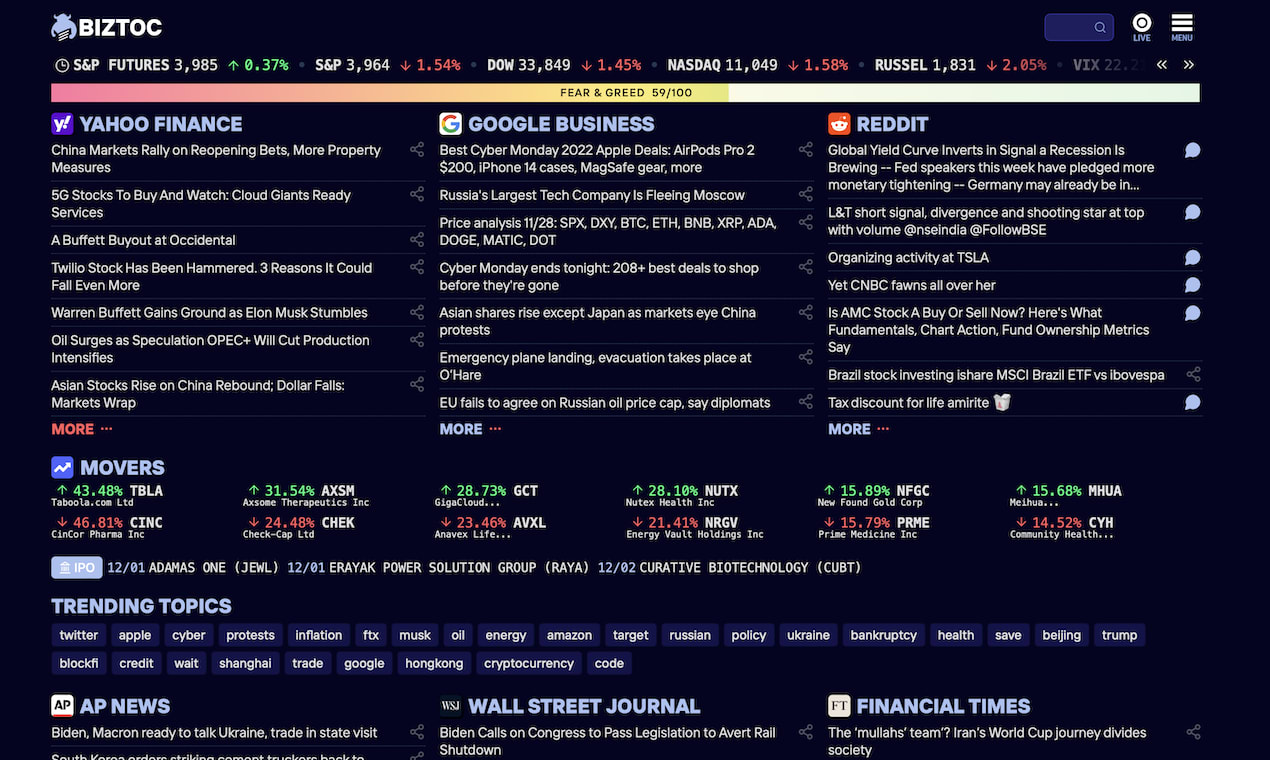Share the 5G Stocks To Buy article
The image size is (1270, 760).
[417, 195]
